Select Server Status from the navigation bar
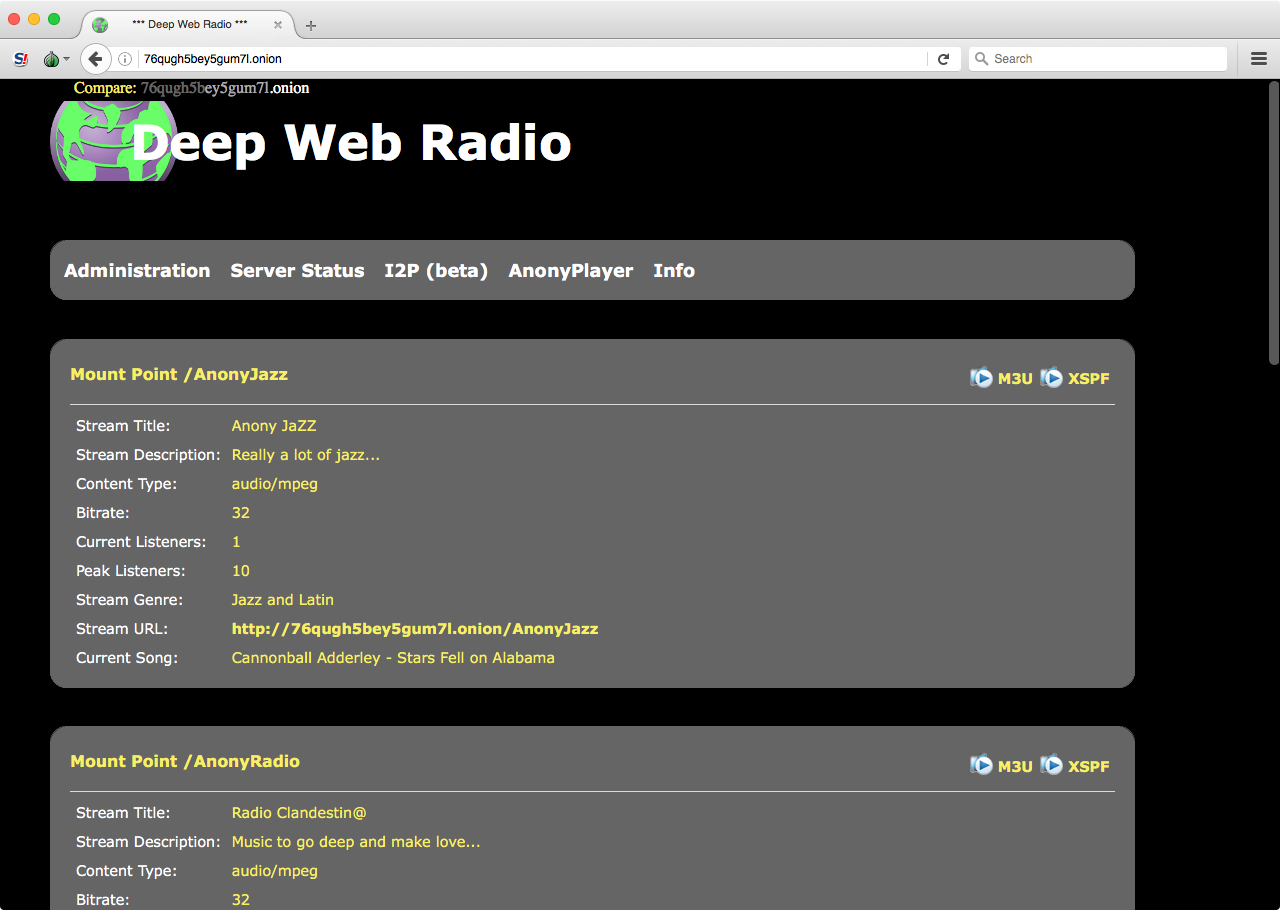This screenshot has height=910, width=1280. [x=297, y=270]
